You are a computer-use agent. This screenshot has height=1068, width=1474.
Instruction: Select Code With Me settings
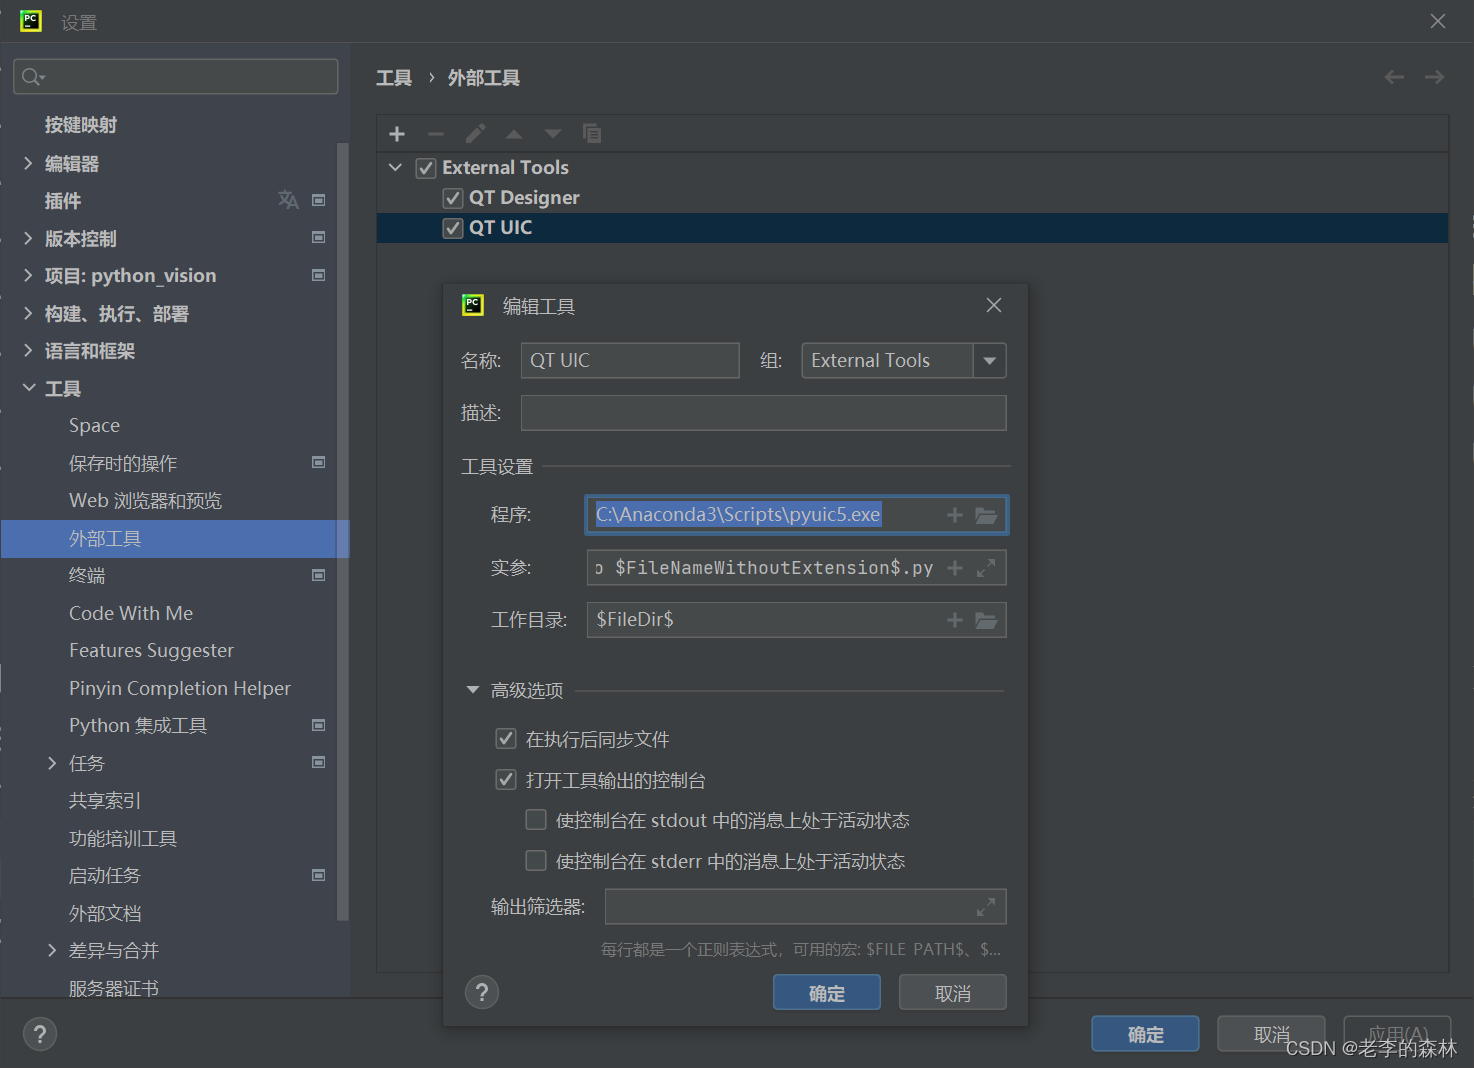click(x=131, y=613)
